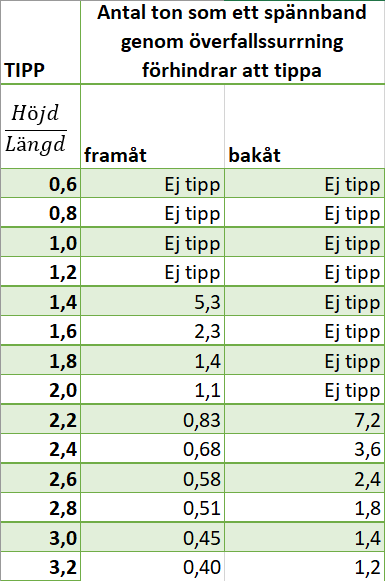
Task: Click the 0,51 framåt value cell
Action: tap(152, 507)
